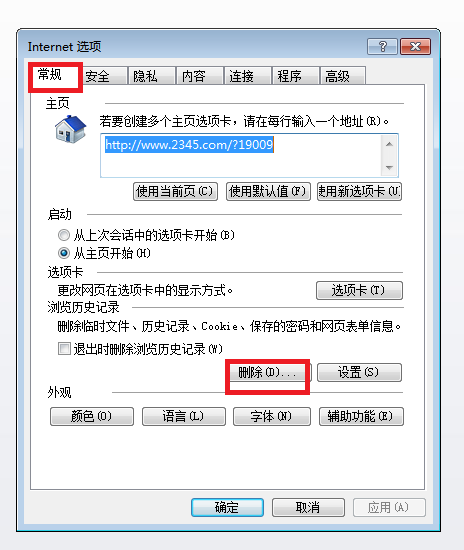Click the homepage box scroll down arrow

(x=389, y=167)
